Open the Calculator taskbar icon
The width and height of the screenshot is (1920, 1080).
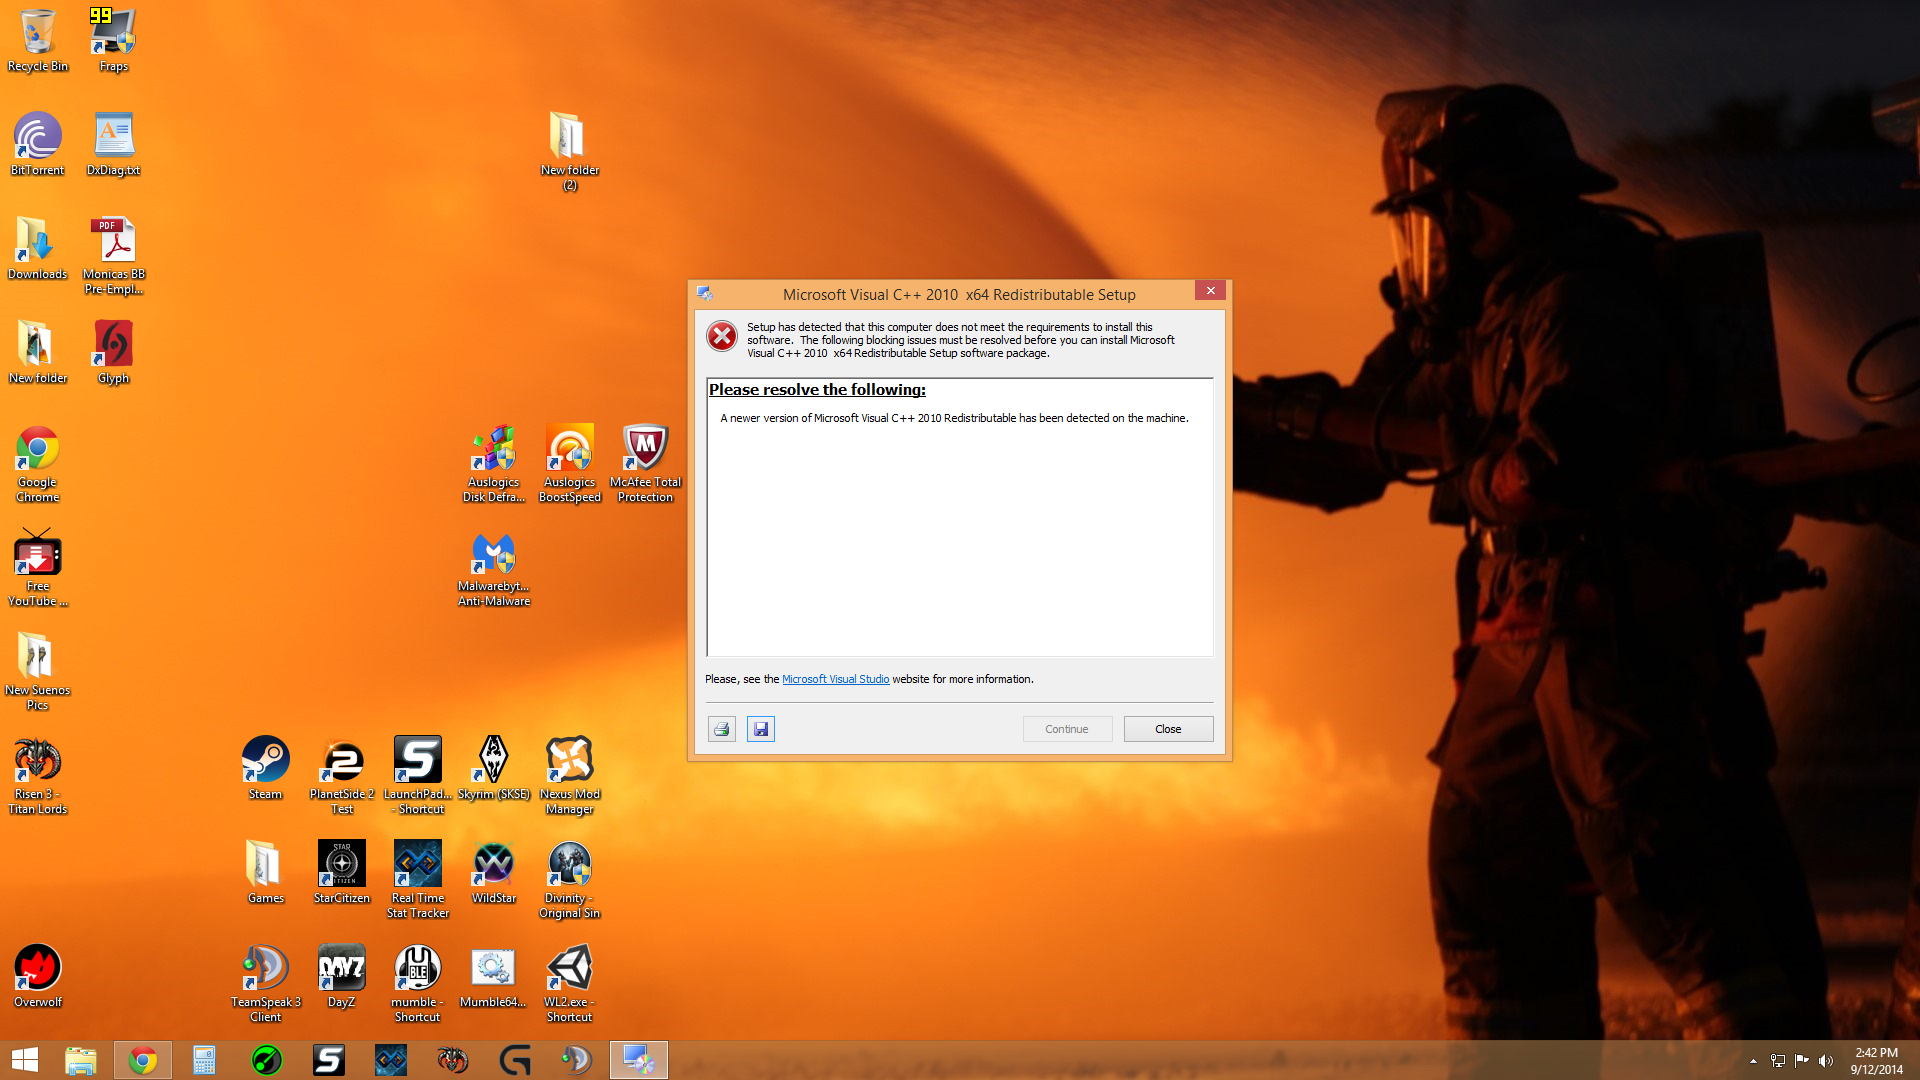coord(204,1060)
